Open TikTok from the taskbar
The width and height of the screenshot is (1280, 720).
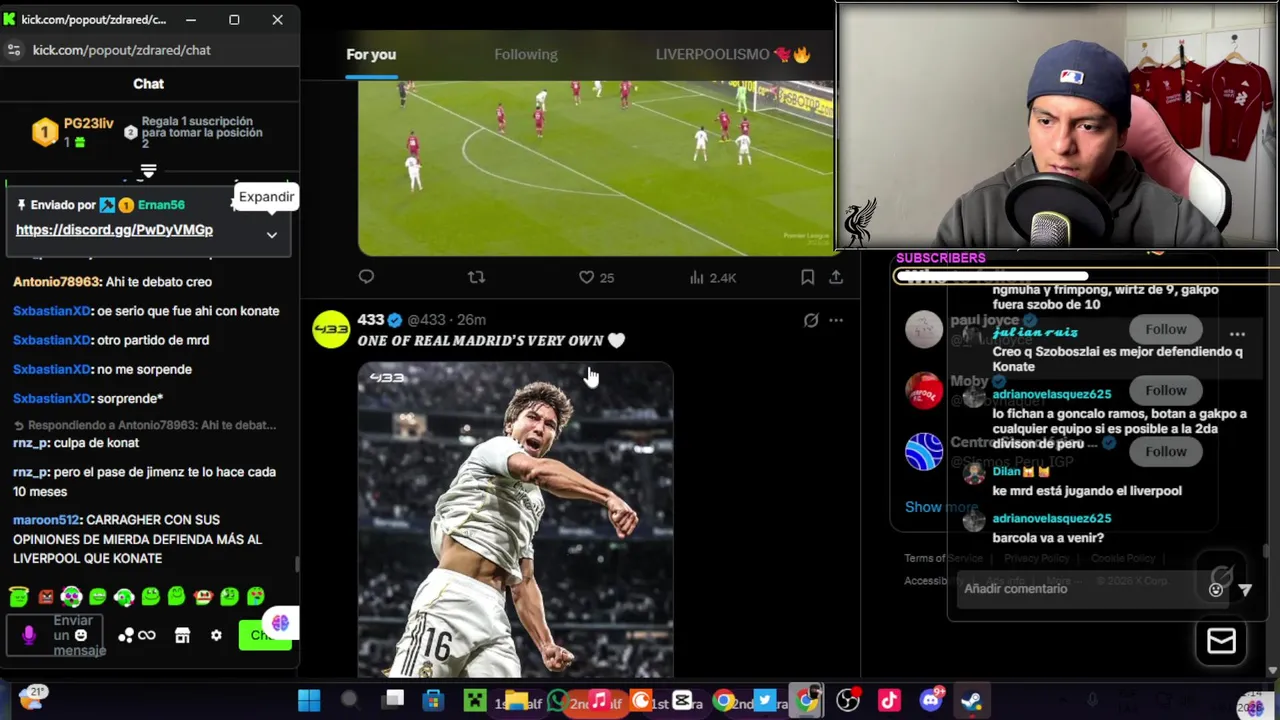(889, 700)
